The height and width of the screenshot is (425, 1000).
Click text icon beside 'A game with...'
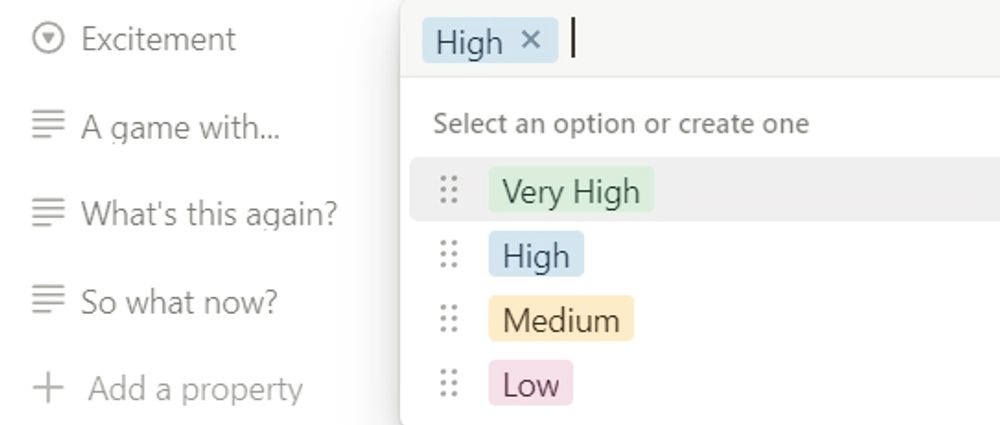[x=48, y=126]
